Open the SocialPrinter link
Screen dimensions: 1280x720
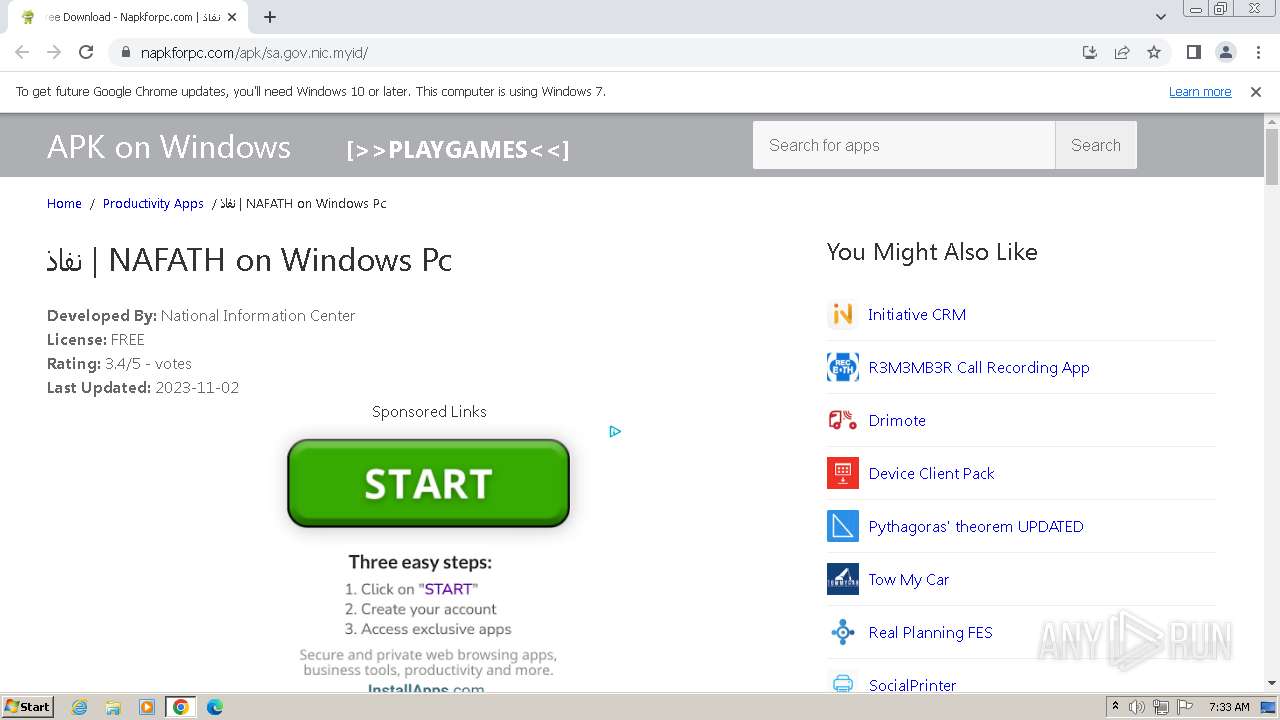pos(913,685)
